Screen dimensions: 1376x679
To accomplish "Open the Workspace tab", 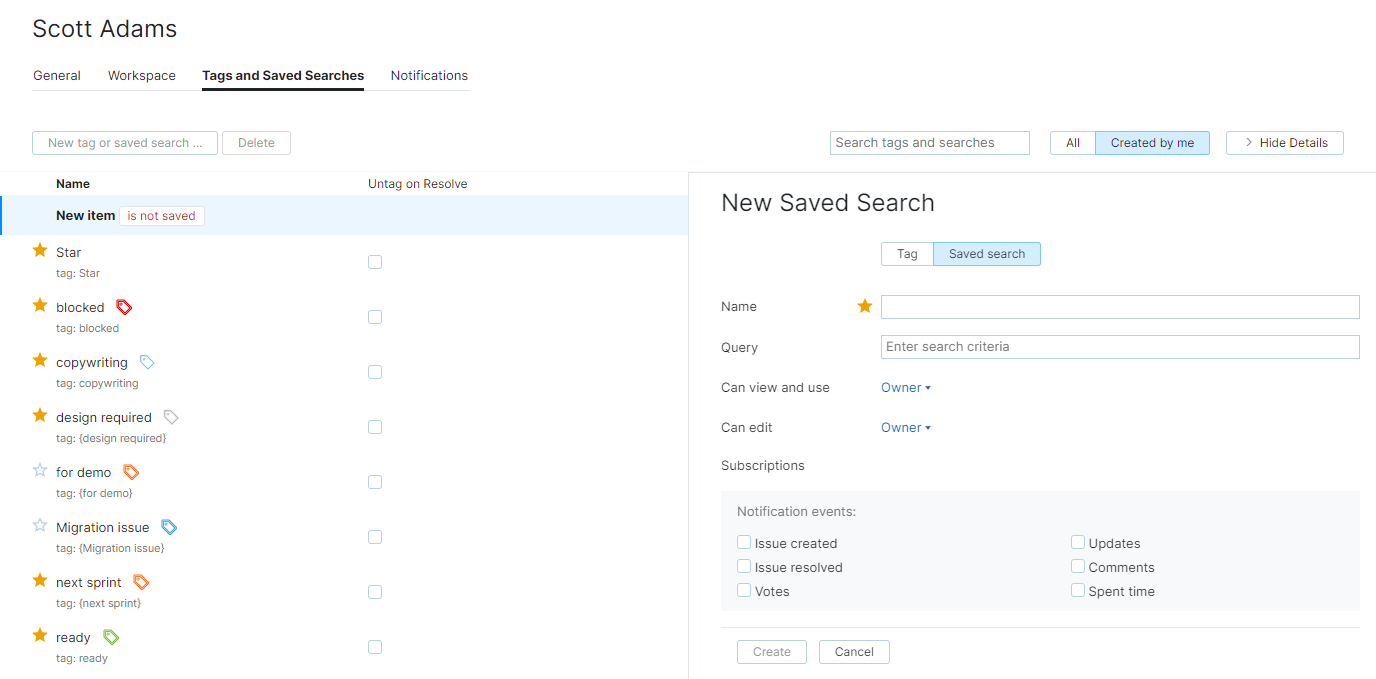I will (x=142, y=76).
